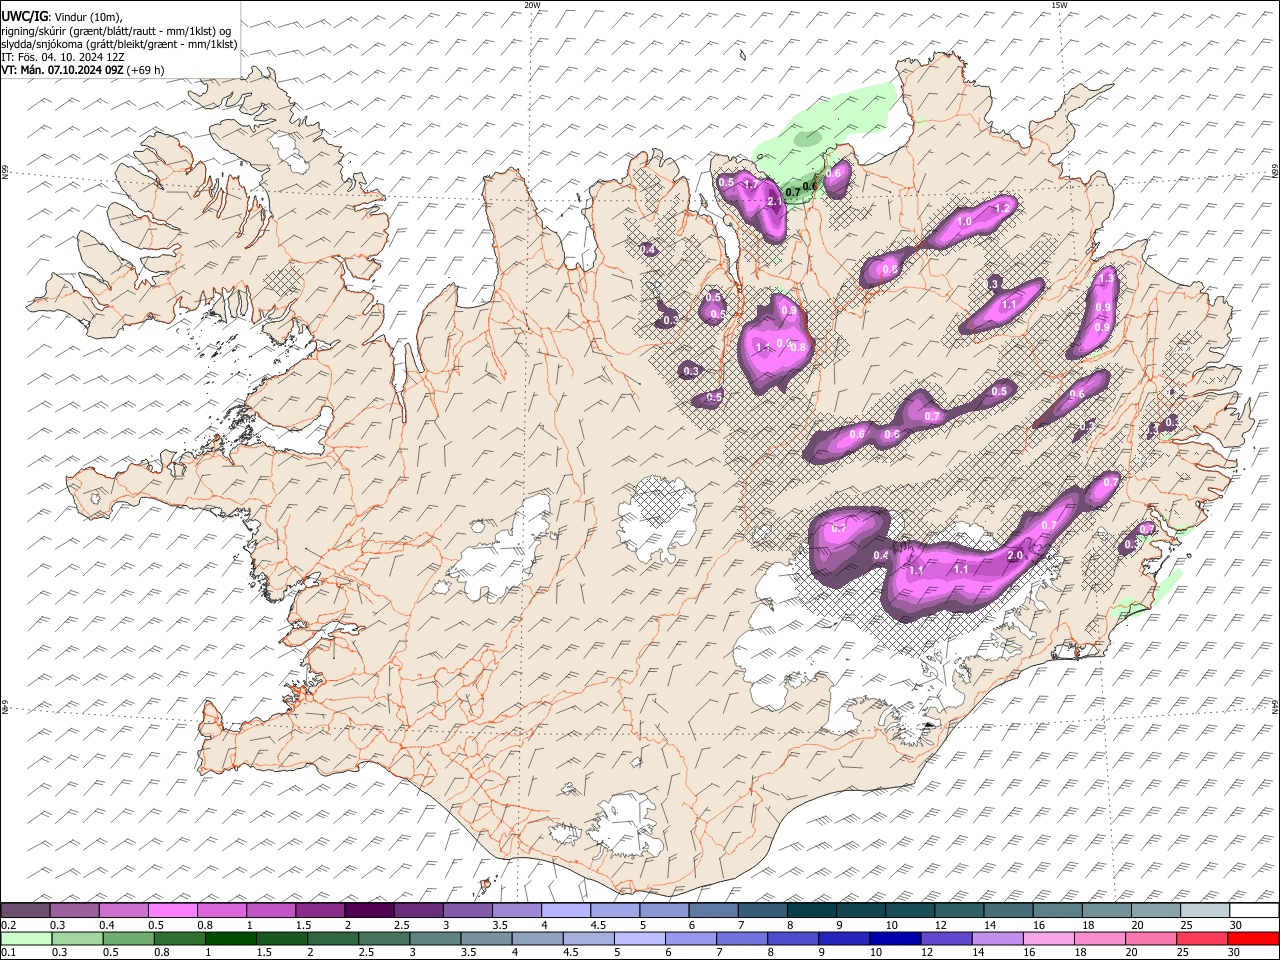Pick lower legend row 12 purple swatch
The image size is (1280, 960).
[945, 938]
